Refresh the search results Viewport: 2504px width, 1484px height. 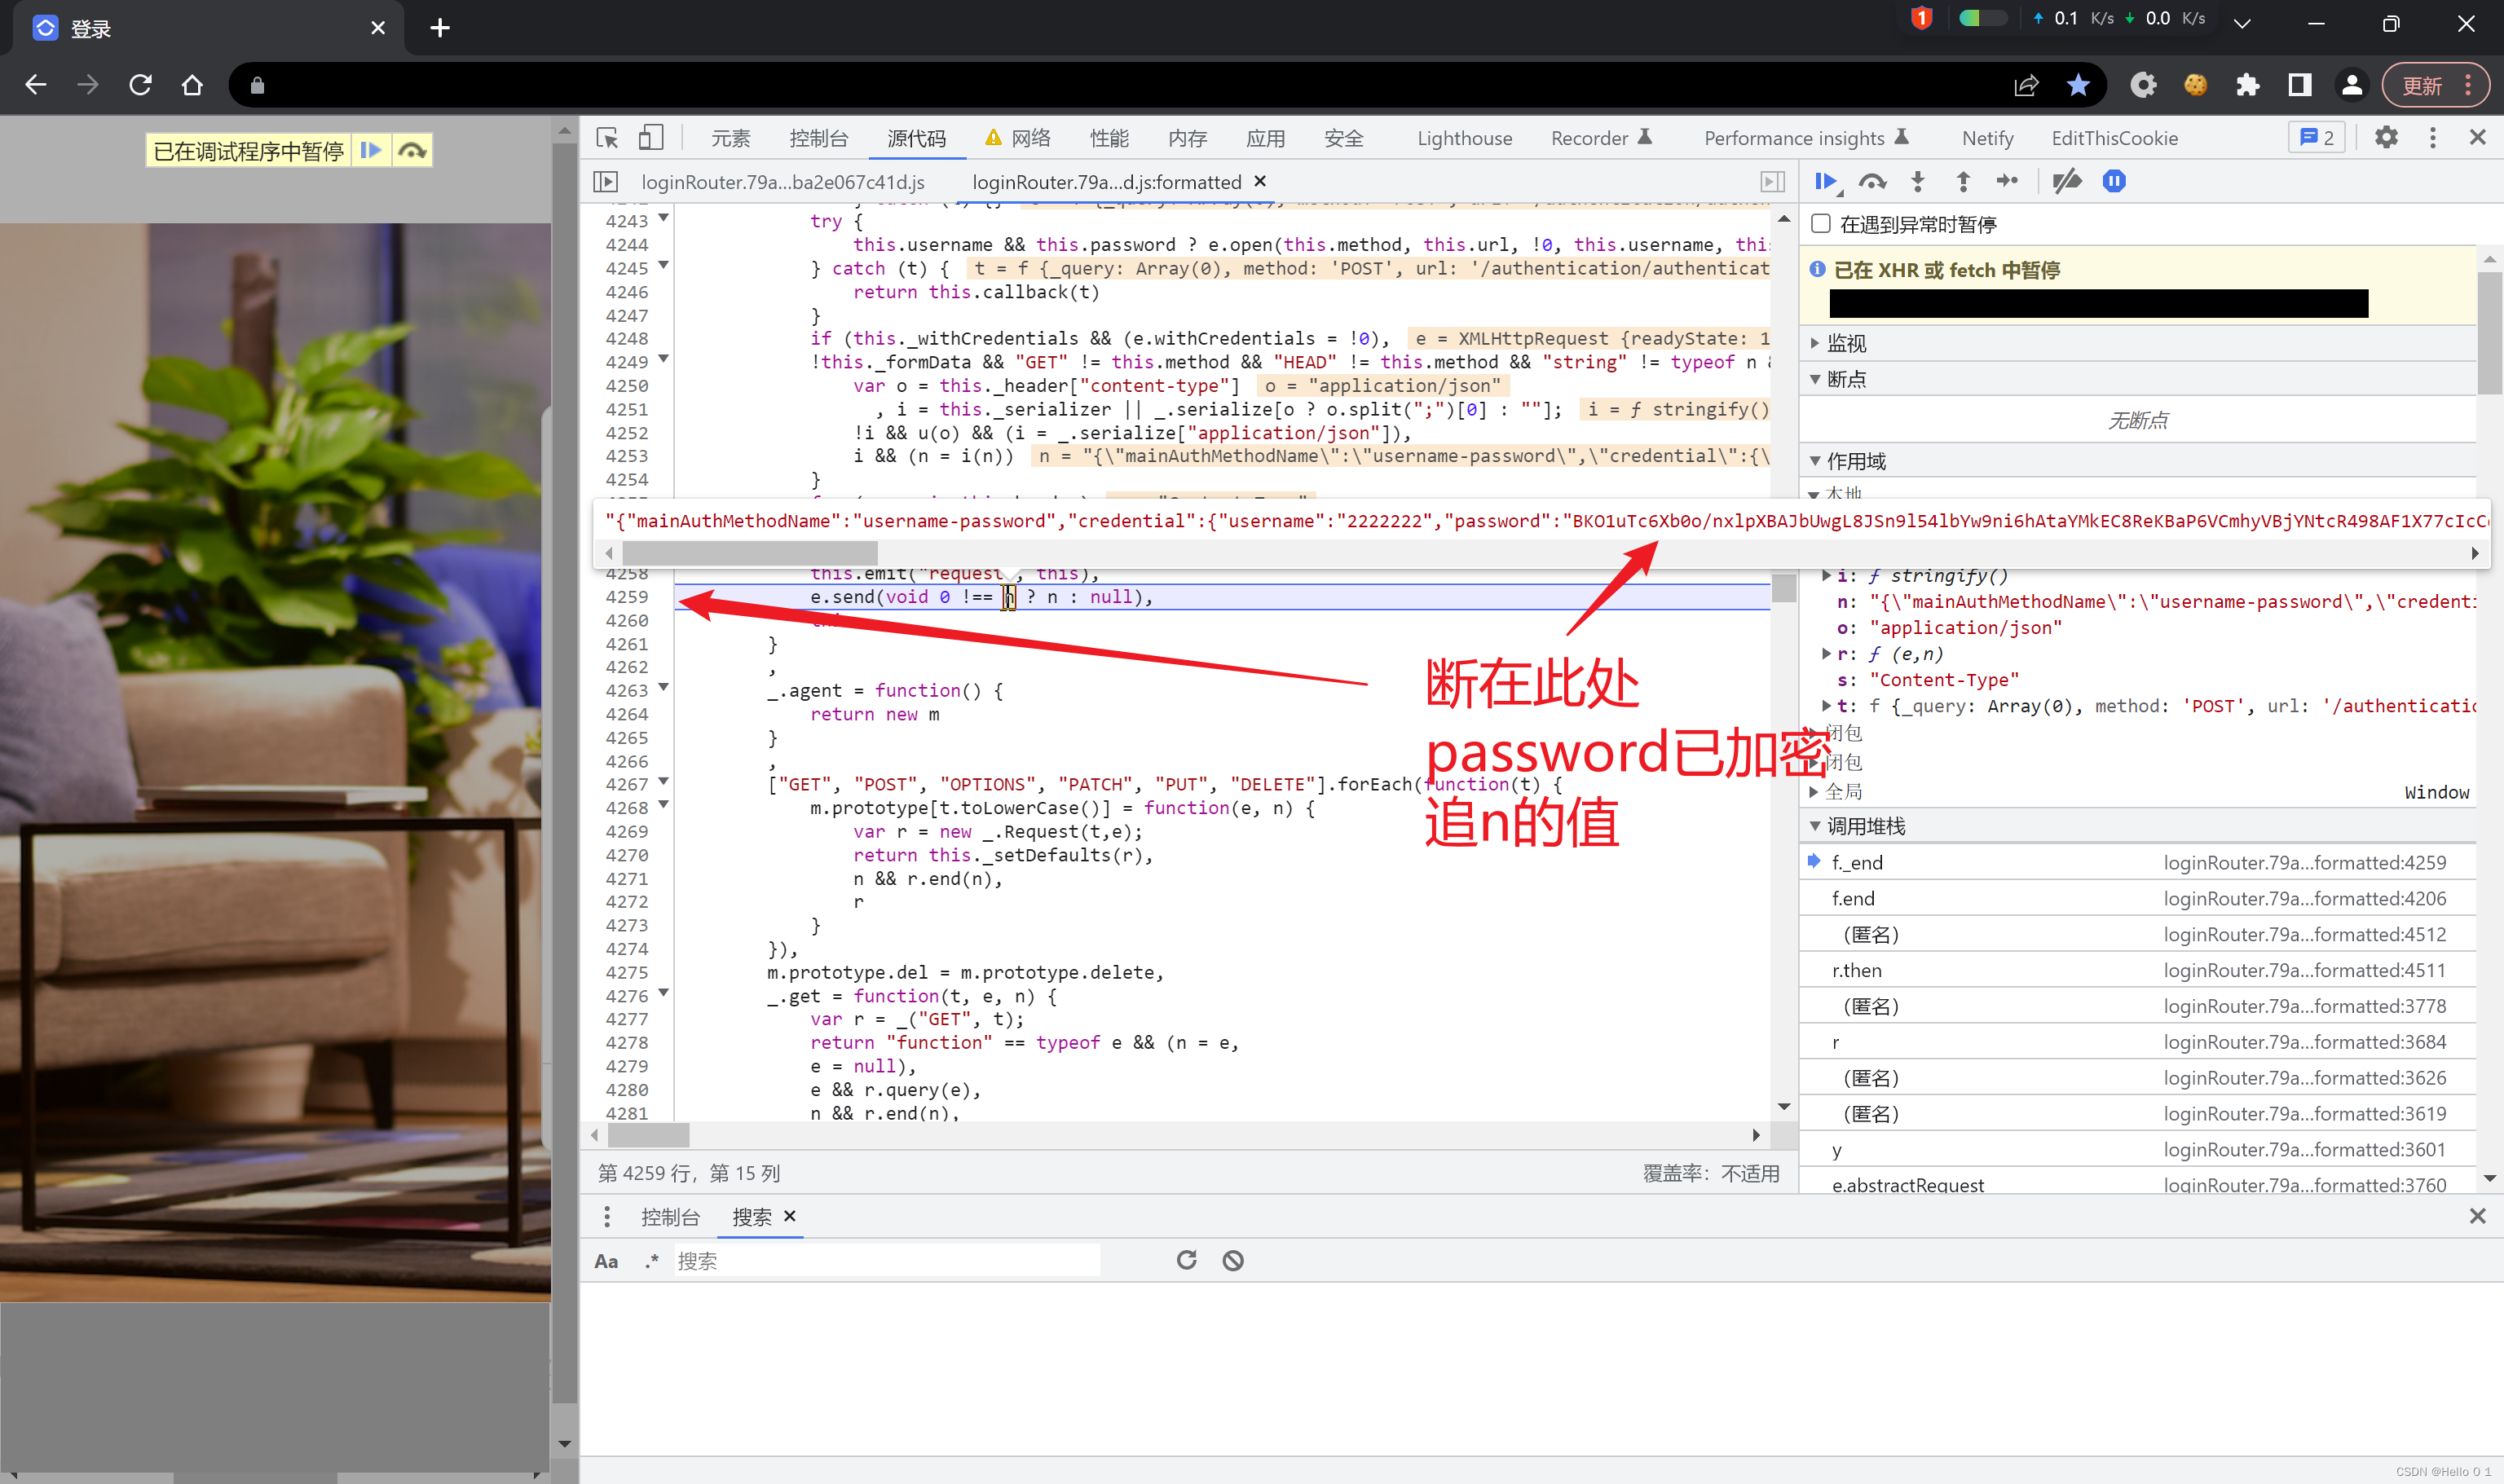tap(1186, 1260)
